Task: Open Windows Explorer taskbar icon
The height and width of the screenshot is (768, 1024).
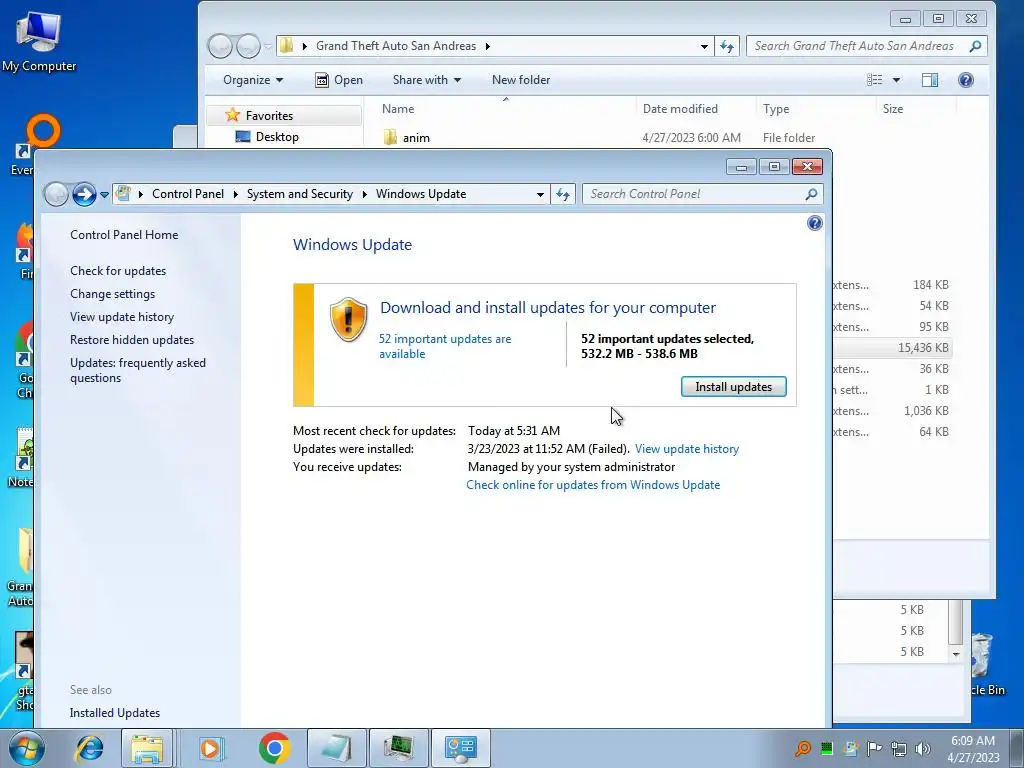Action: tap(147, 748)
